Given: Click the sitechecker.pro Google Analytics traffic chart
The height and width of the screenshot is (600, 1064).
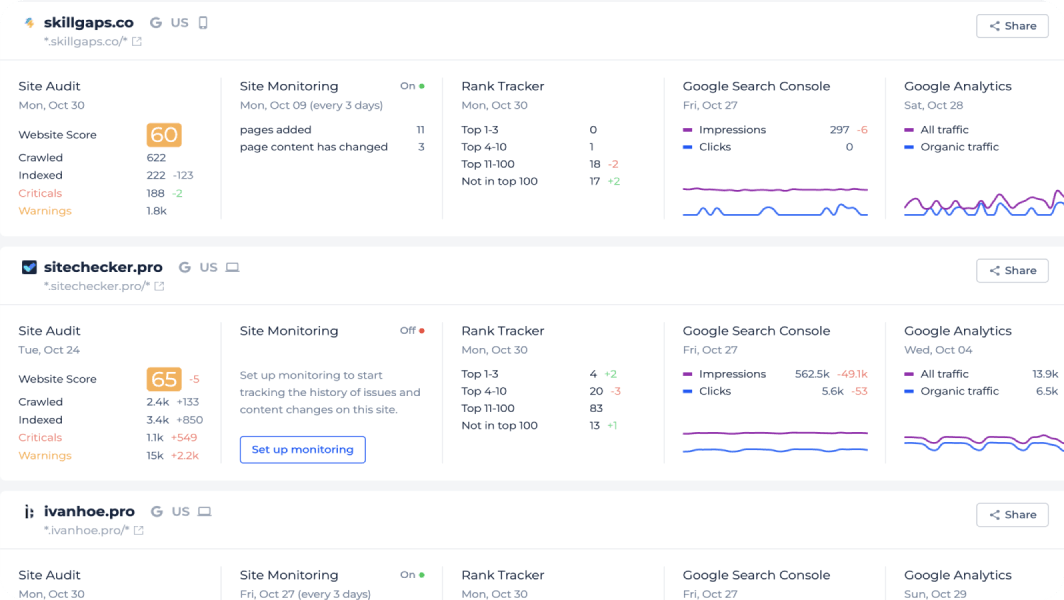Looking at the screenshot, I should (984, 443).
